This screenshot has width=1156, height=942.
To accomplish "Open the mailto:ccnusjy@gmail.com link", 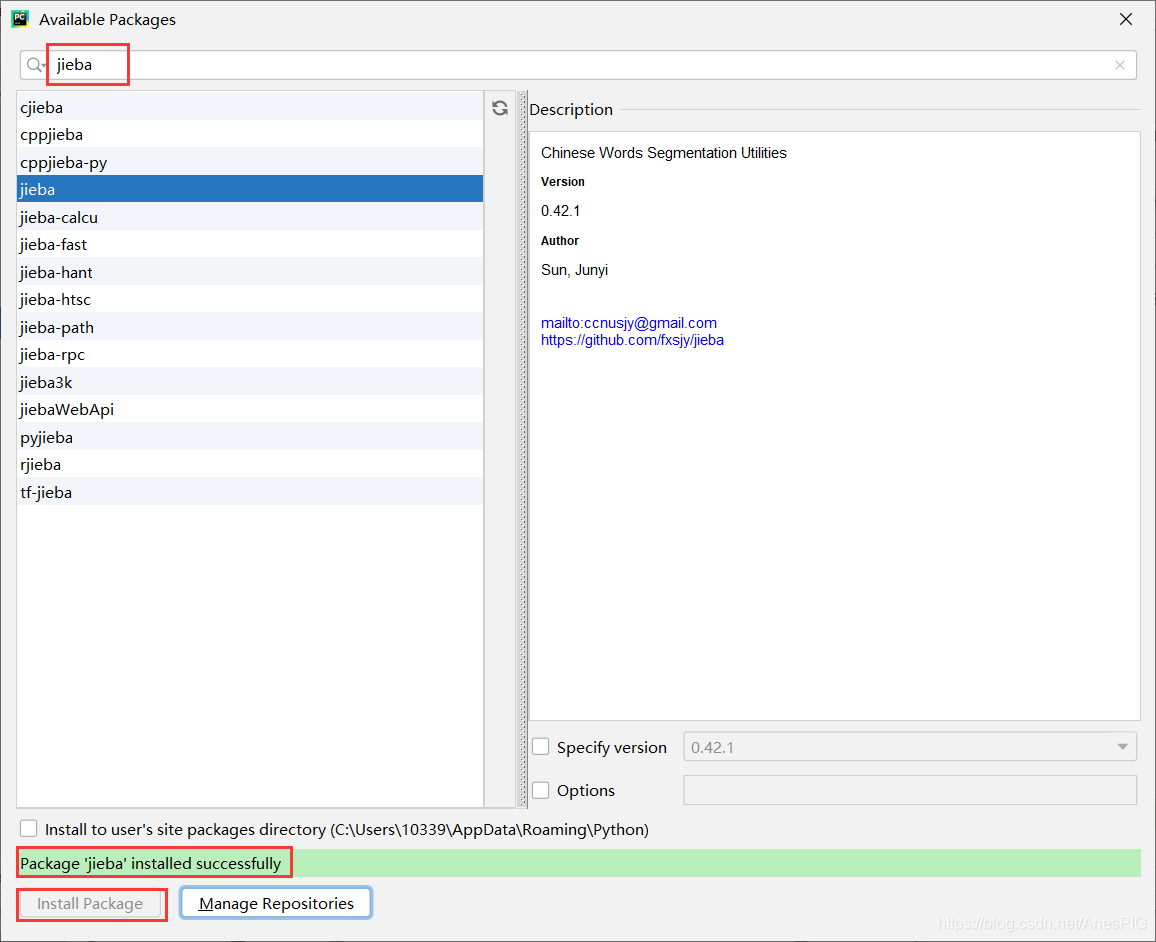I will (629, 323).
